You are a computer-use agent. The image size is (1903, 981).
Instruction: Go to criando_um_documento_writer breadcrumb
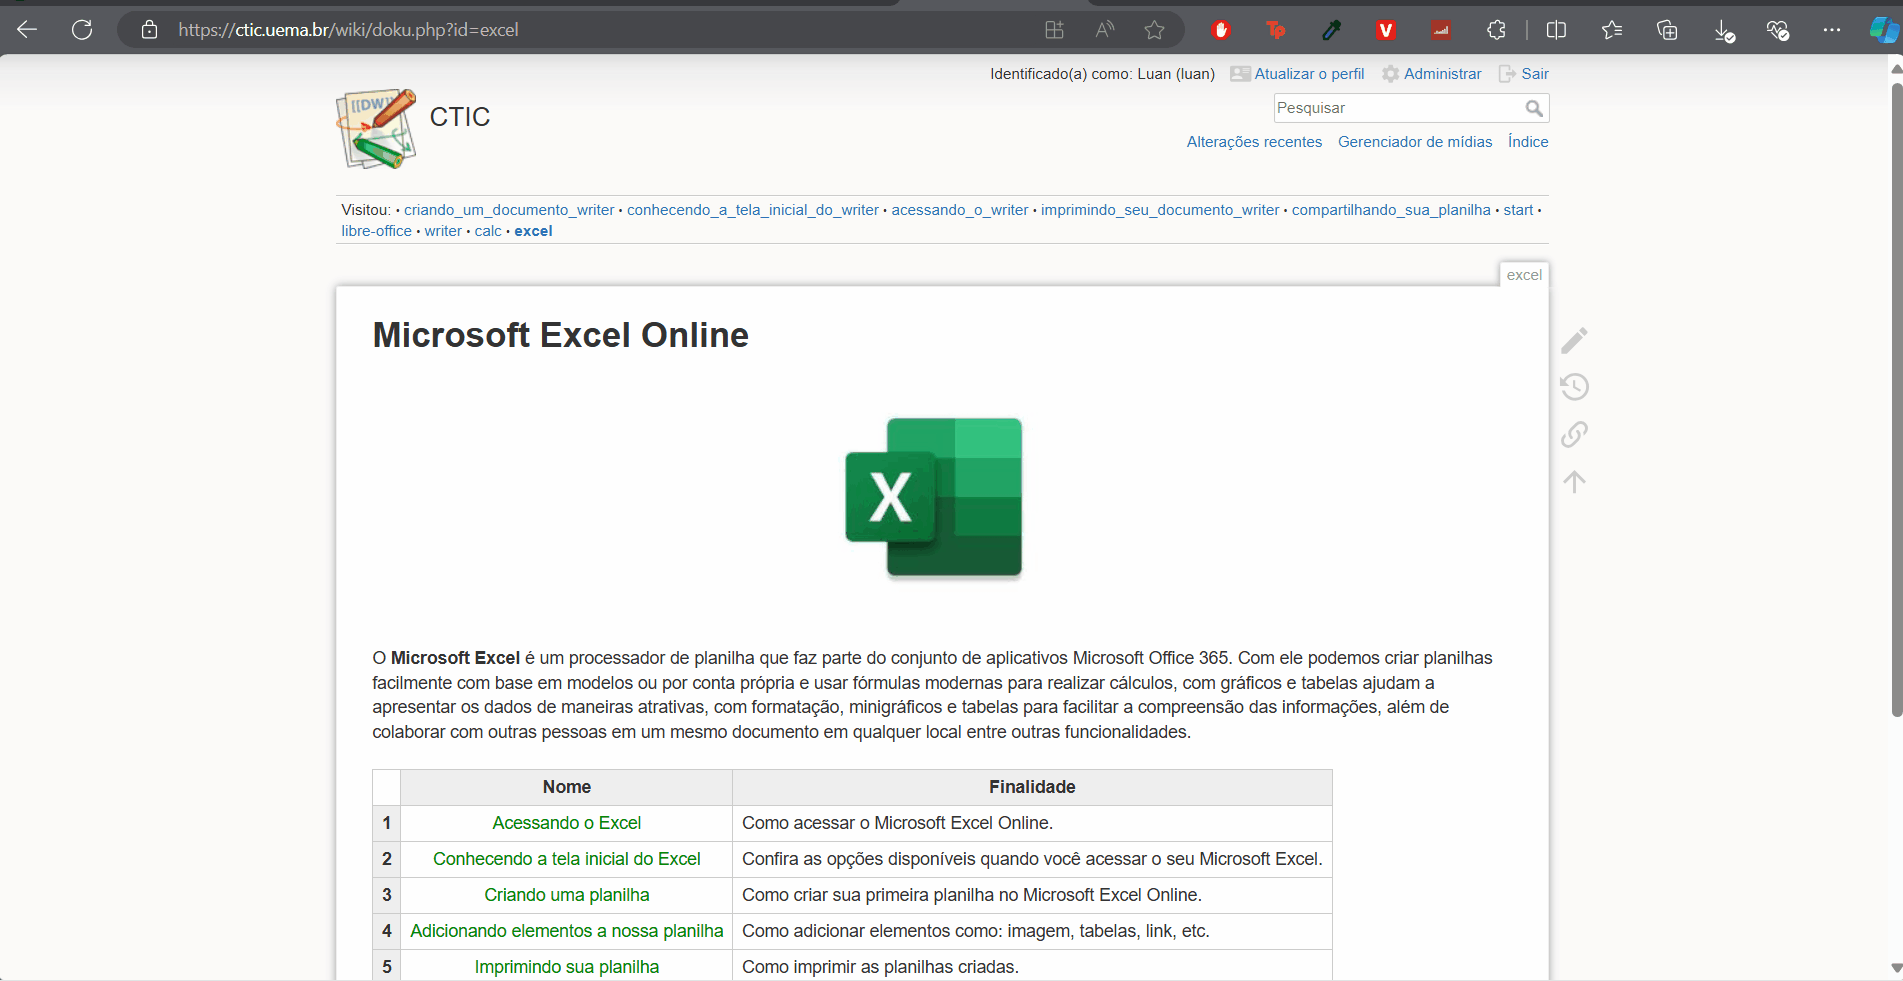pyautogui.click(x=509, y=210)
